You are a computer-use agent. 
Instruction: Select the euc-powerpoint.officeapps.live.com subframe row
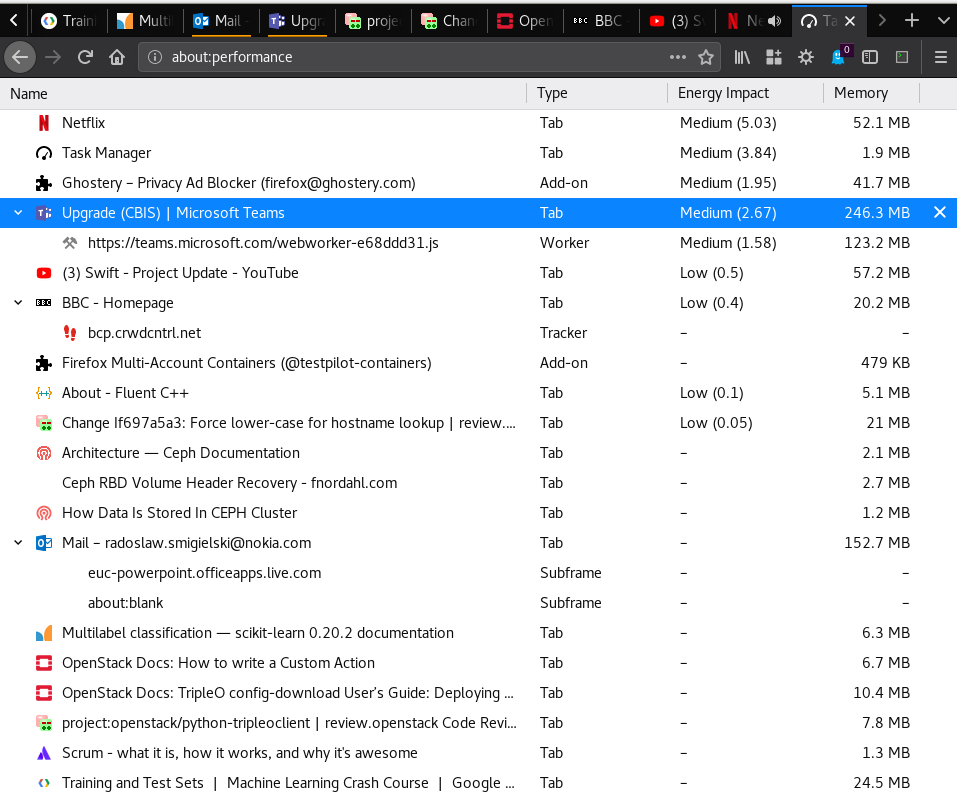tap(478, 573)
